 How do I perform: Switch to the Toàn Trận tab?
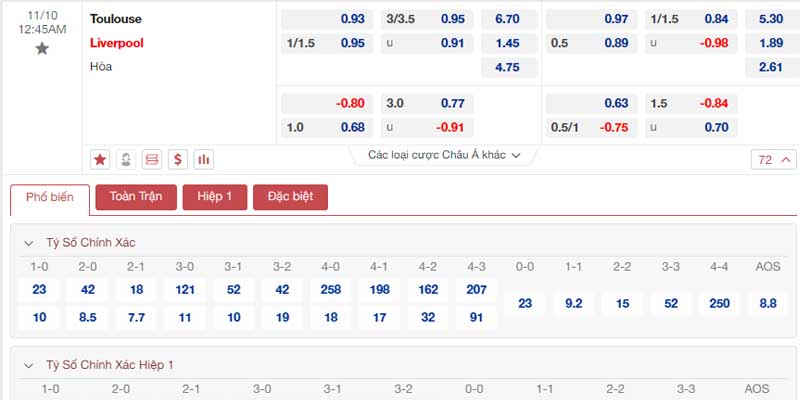click(x=136, y=197)
